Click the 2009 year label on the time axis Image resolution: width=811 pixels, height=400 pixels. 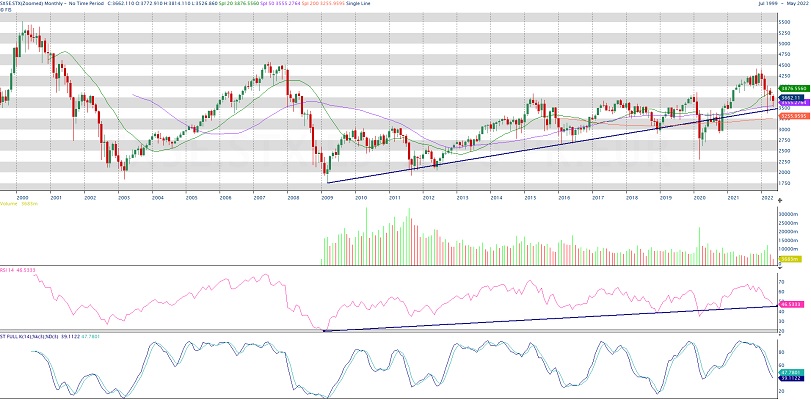point(326,198)
